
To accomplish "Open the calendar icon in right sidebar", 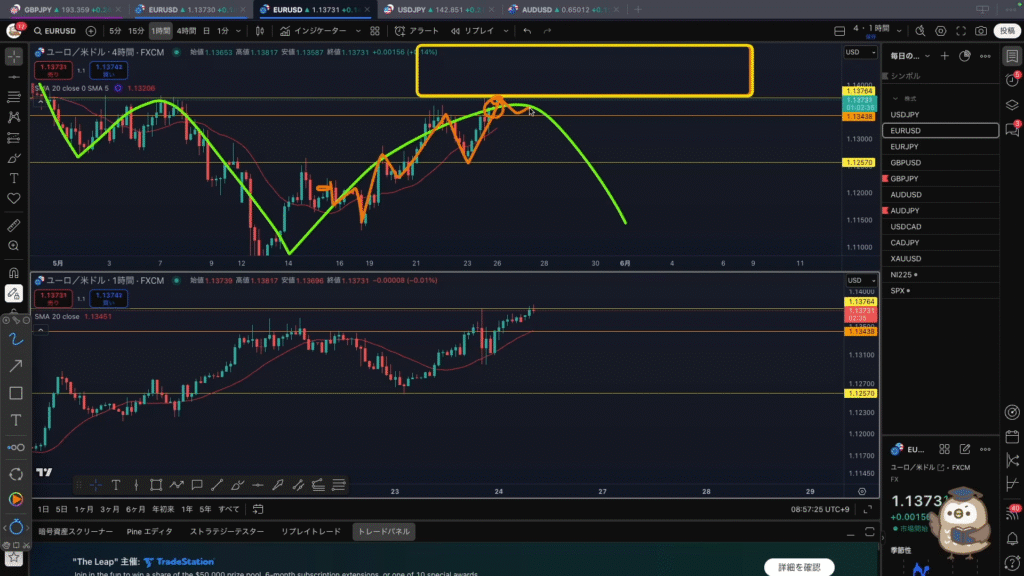I will click(1012, 437).
